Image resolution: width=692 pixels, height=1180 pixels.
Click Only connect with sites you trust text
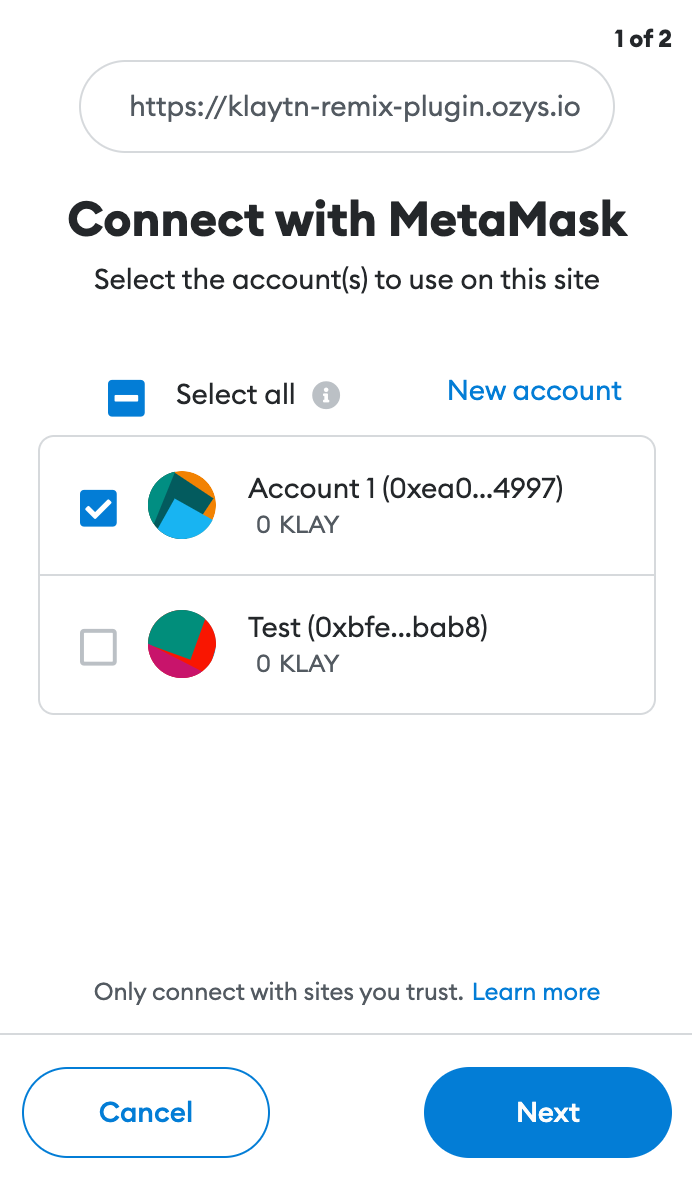[278, 992]
